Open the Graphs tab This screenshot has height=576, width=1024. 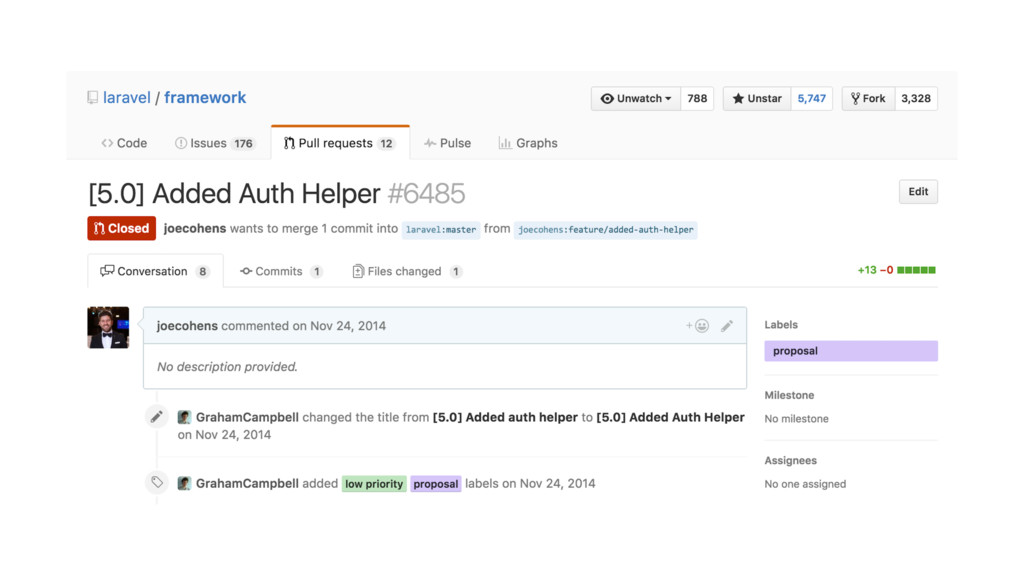click(528, 143)
